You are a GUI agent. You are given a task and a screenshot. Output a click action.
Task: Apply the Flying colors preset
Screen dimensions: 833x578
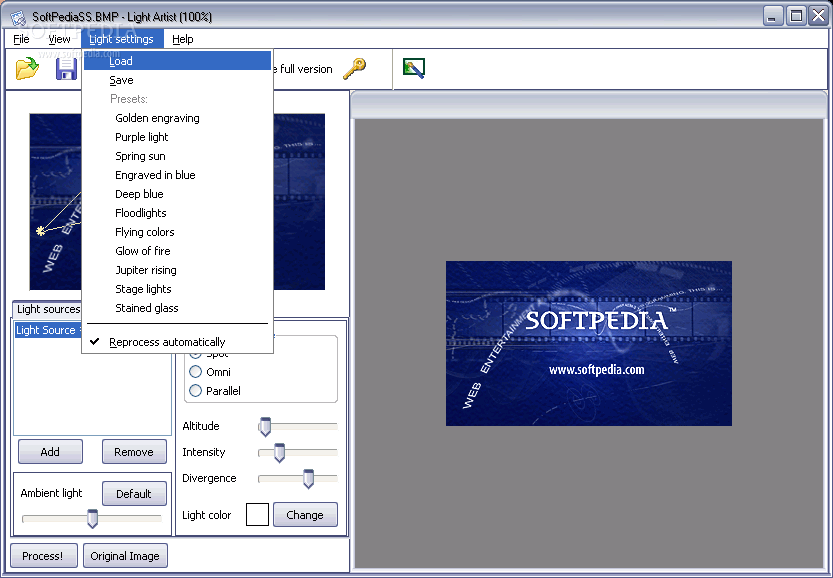177,232
